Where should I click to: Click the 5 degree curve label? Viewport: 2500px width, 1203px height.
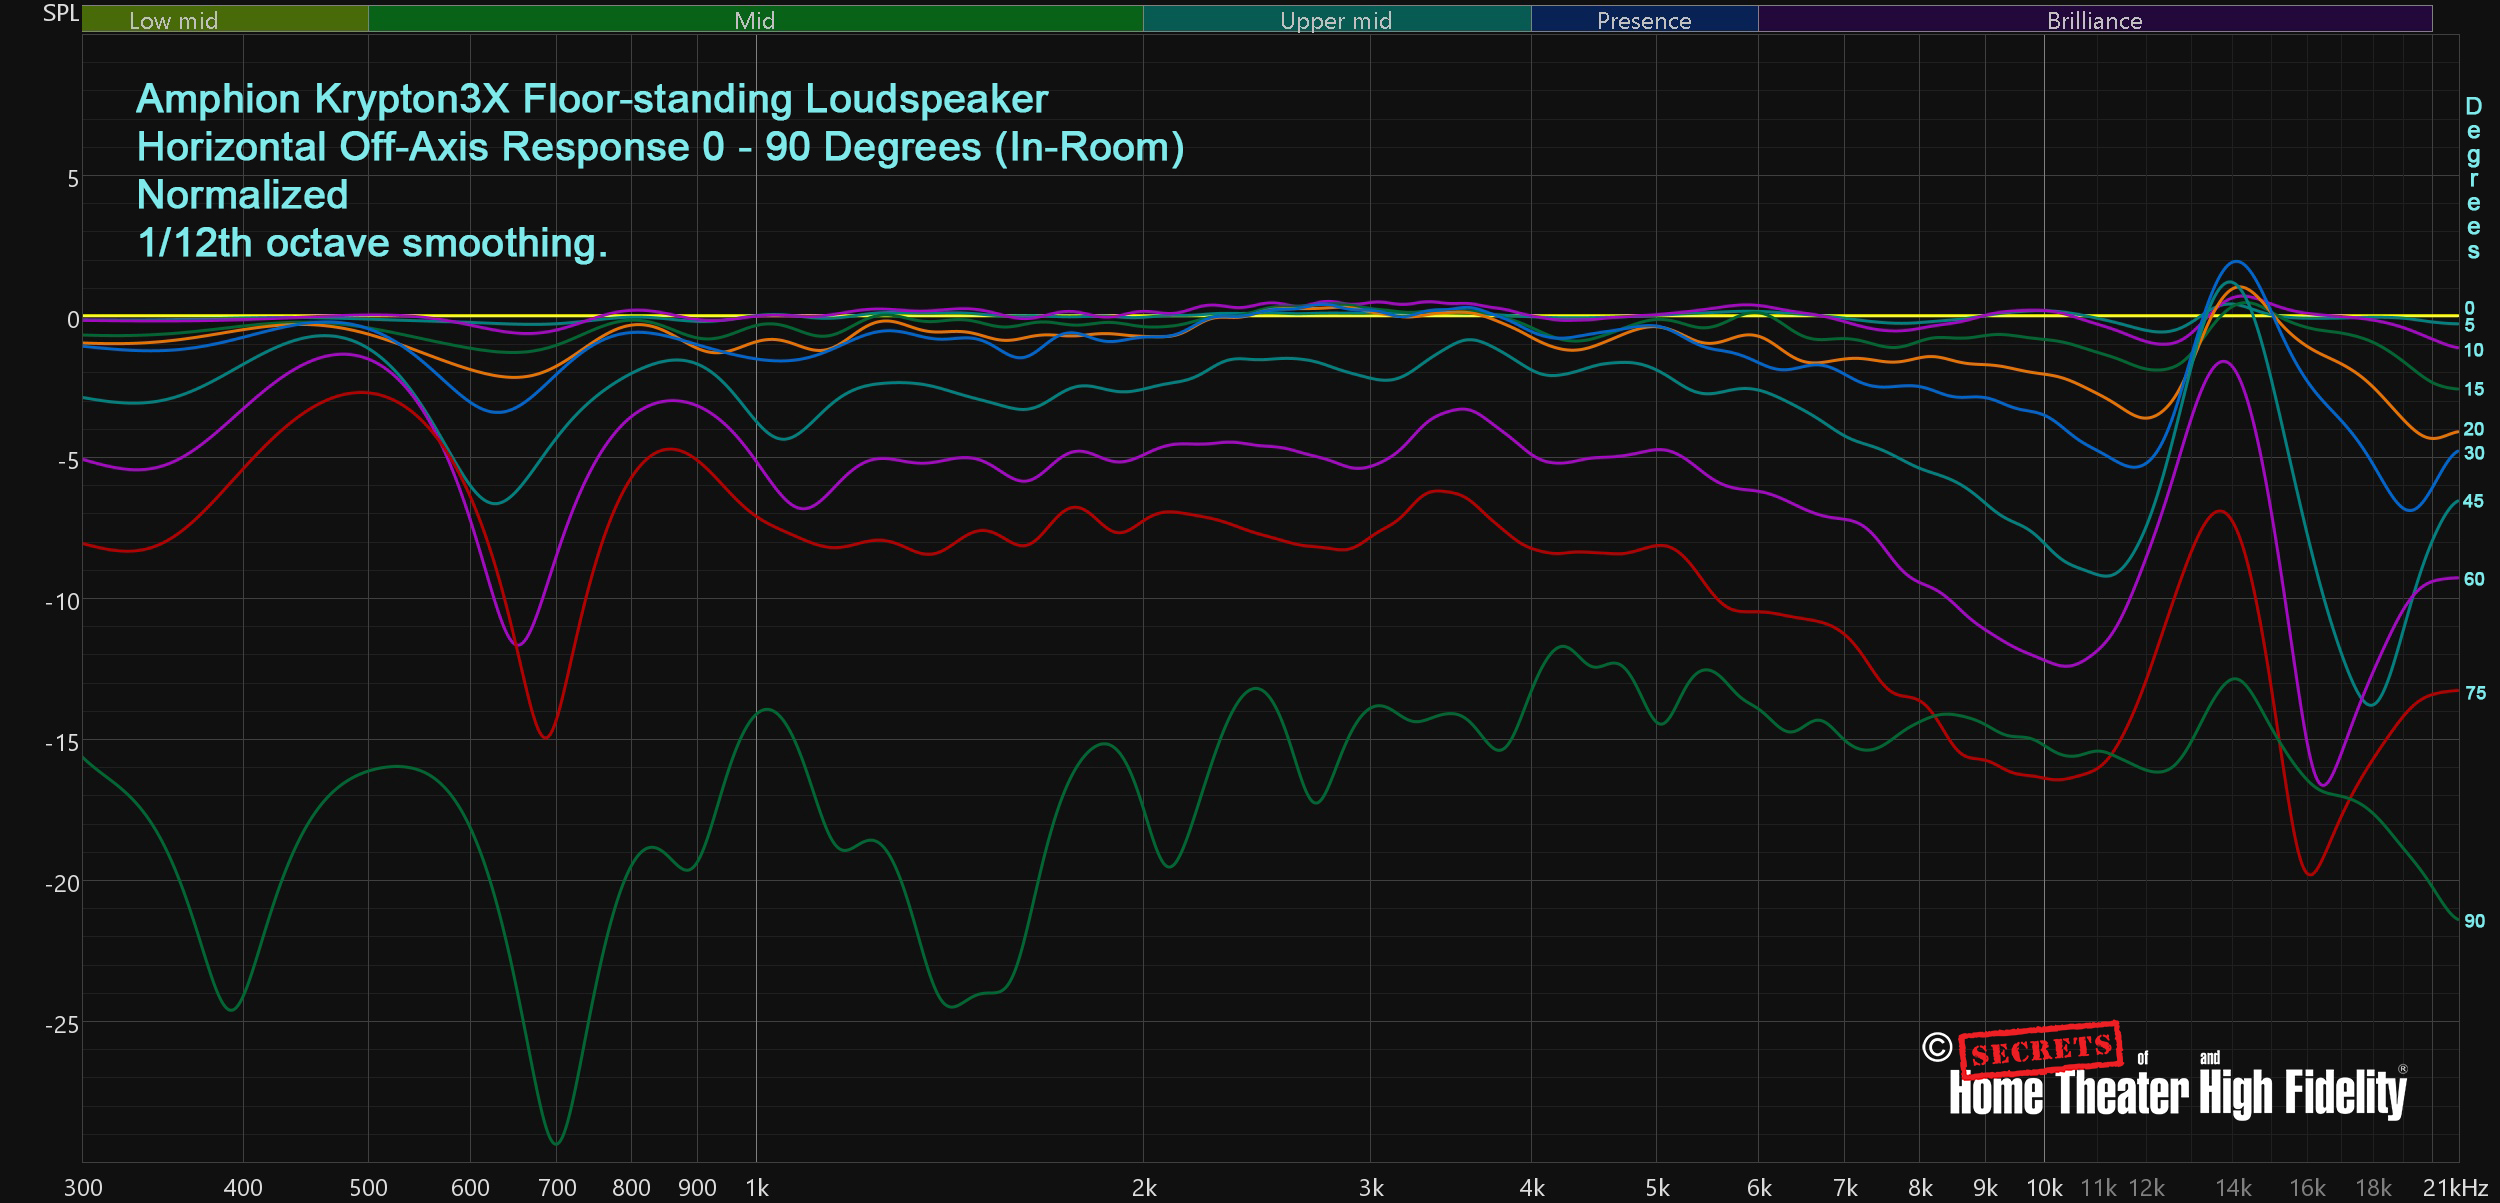tap(2469, 325)
